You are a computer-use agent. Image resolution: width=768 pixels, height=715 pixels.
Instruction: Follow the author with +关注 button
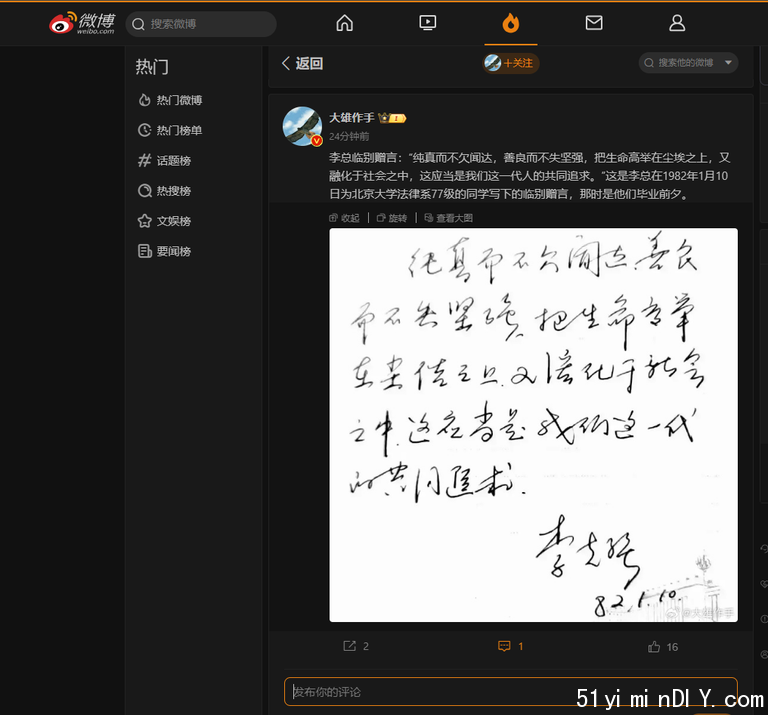pos(511,63)
